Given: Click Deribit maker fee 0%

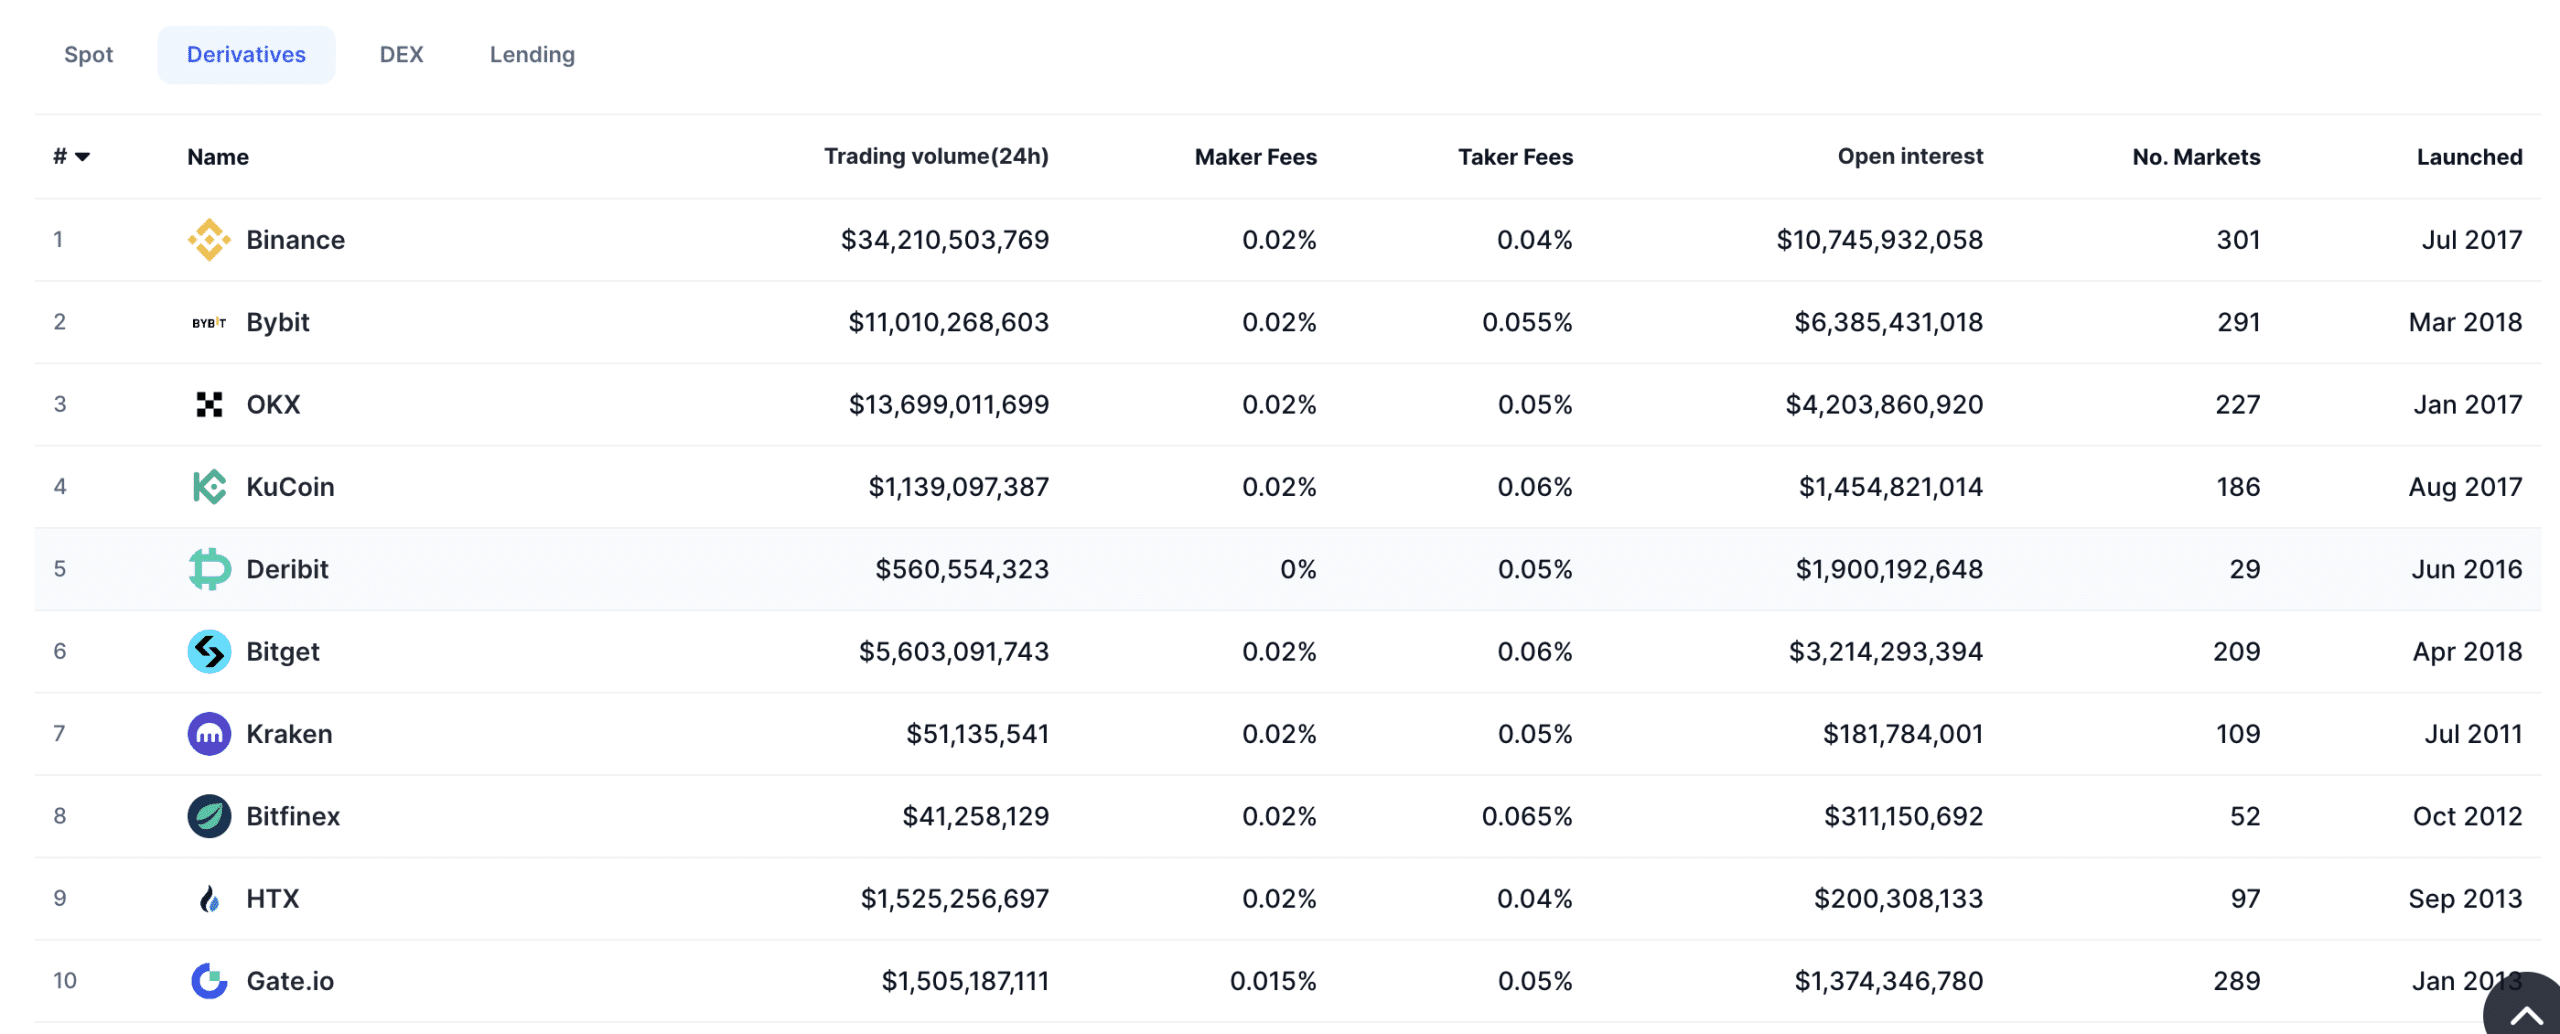Looking at the screenshot, I should pyautogui.click(x=1299, y=569).
